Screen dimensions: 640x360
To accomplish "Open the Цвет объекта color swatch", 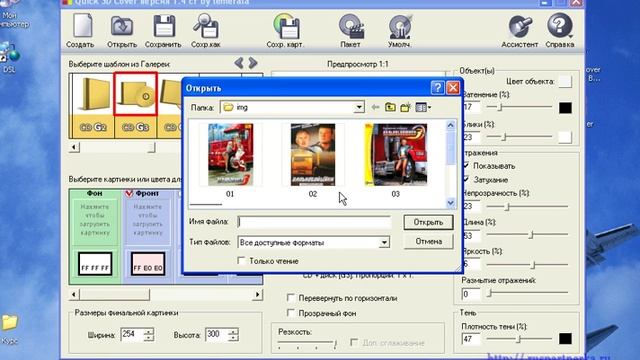I will 565,81.
